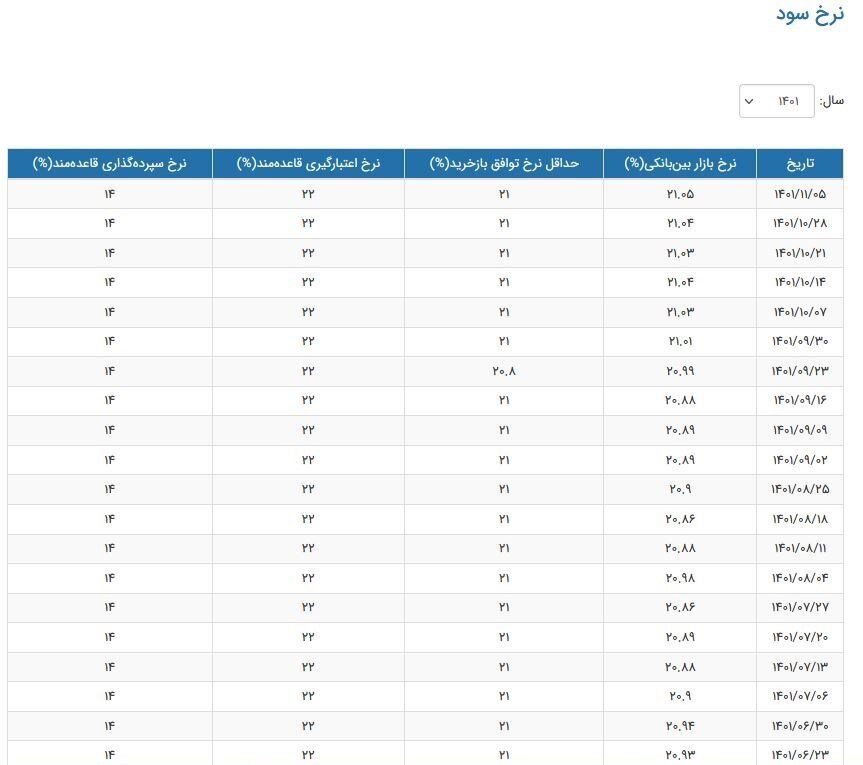The image size is (863, 765).
Task: Click the تاریخ column header
Action: coord(799,163)
